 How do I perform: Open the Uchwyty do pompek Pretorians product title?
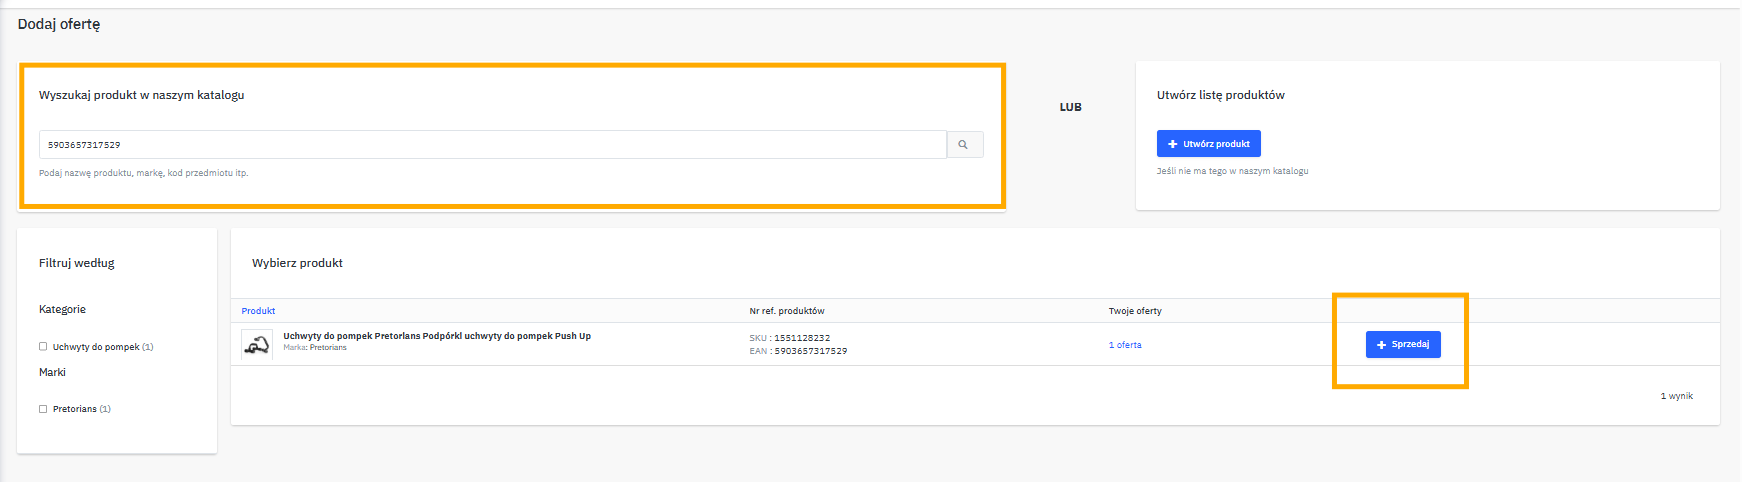pos(436,336)
